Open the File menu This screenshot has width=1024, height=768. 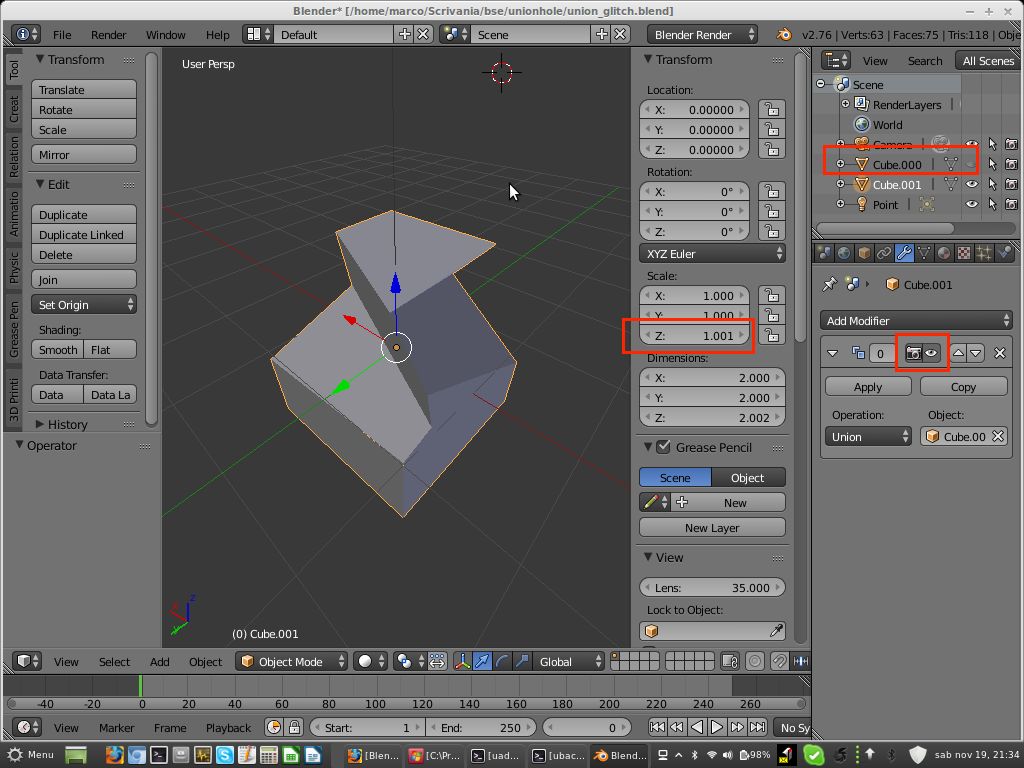(62, 35)
